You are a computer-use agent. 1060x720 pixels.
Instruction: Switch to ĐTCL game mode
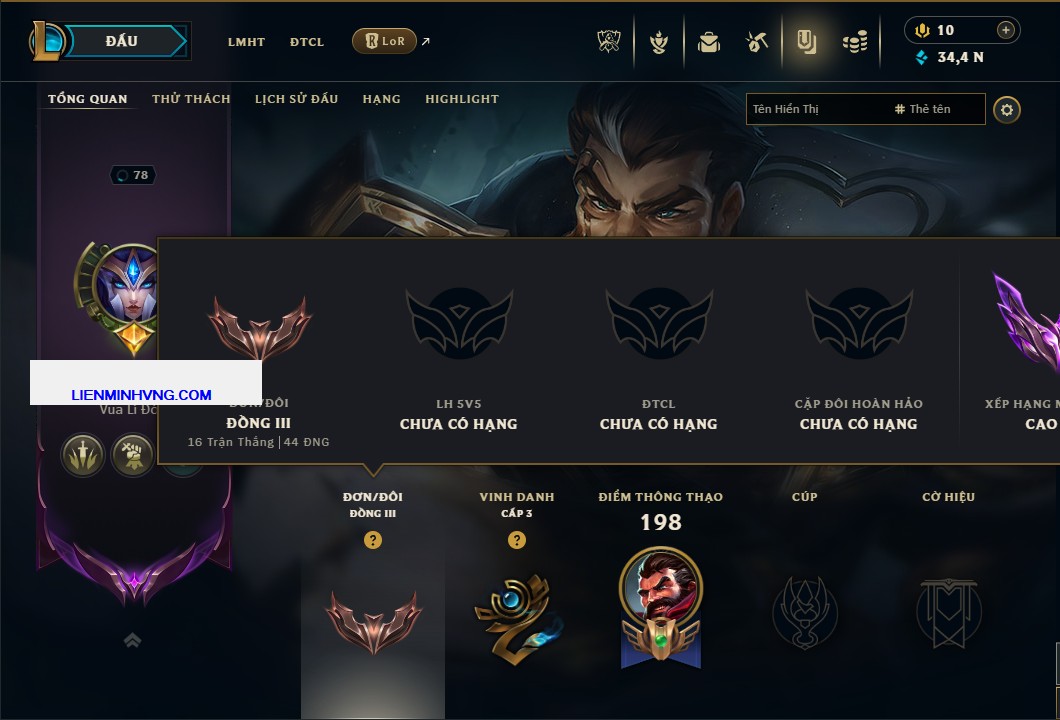pos(307,42)
